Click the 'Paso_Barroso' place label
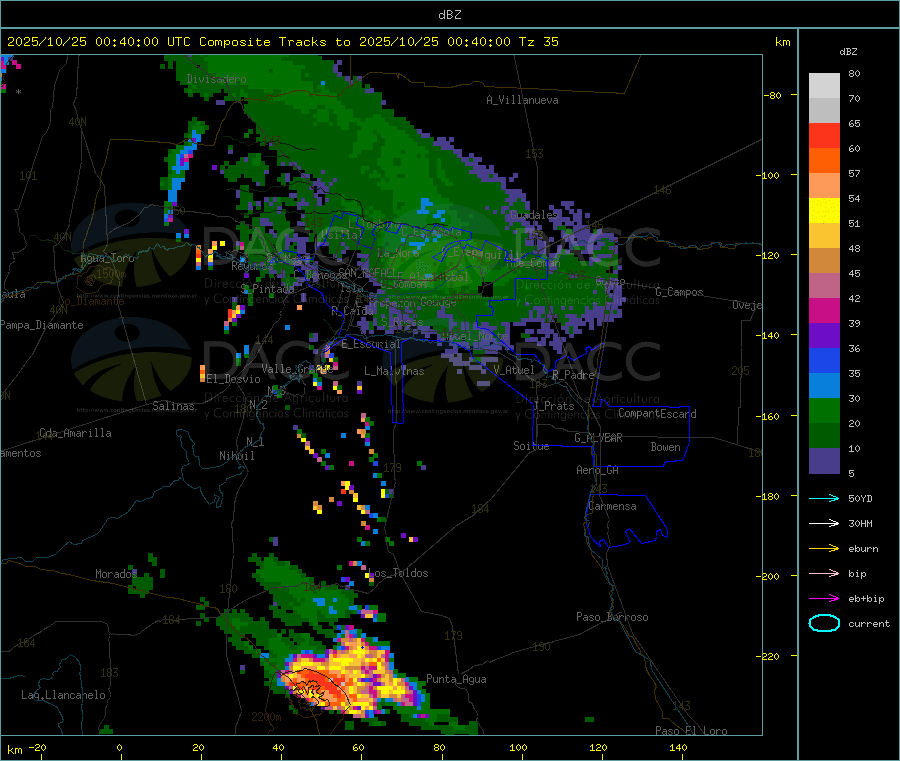 612,618
